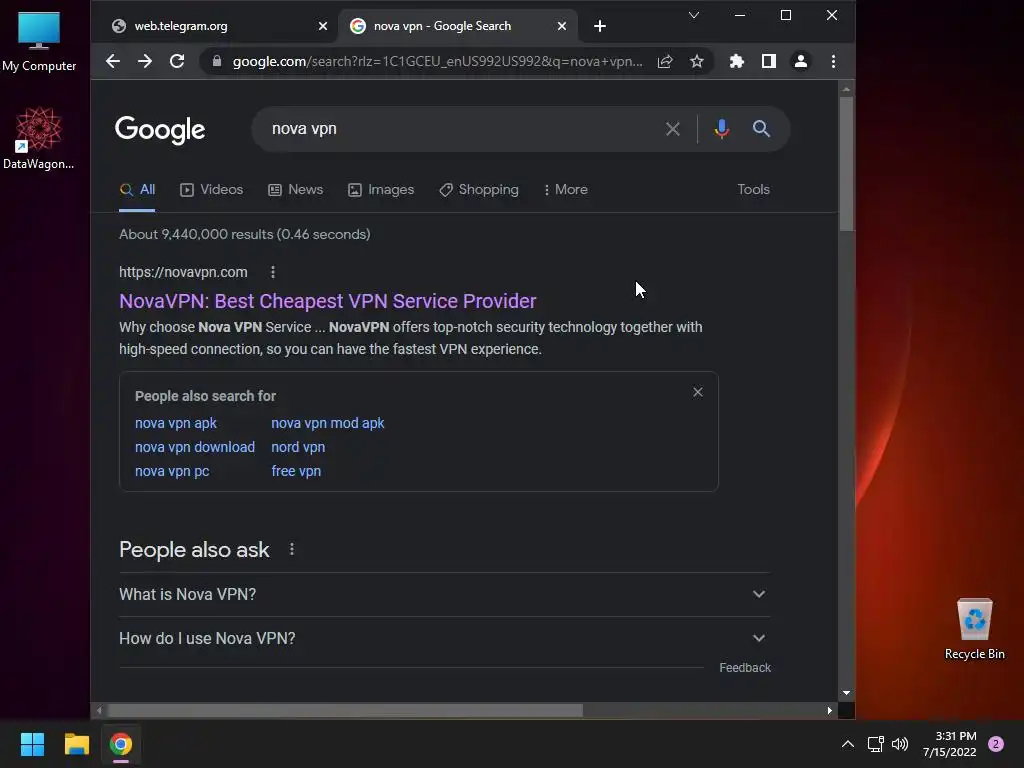Open the clock showing 3:31 PM
1024x768 pixels.
(950, 744)
